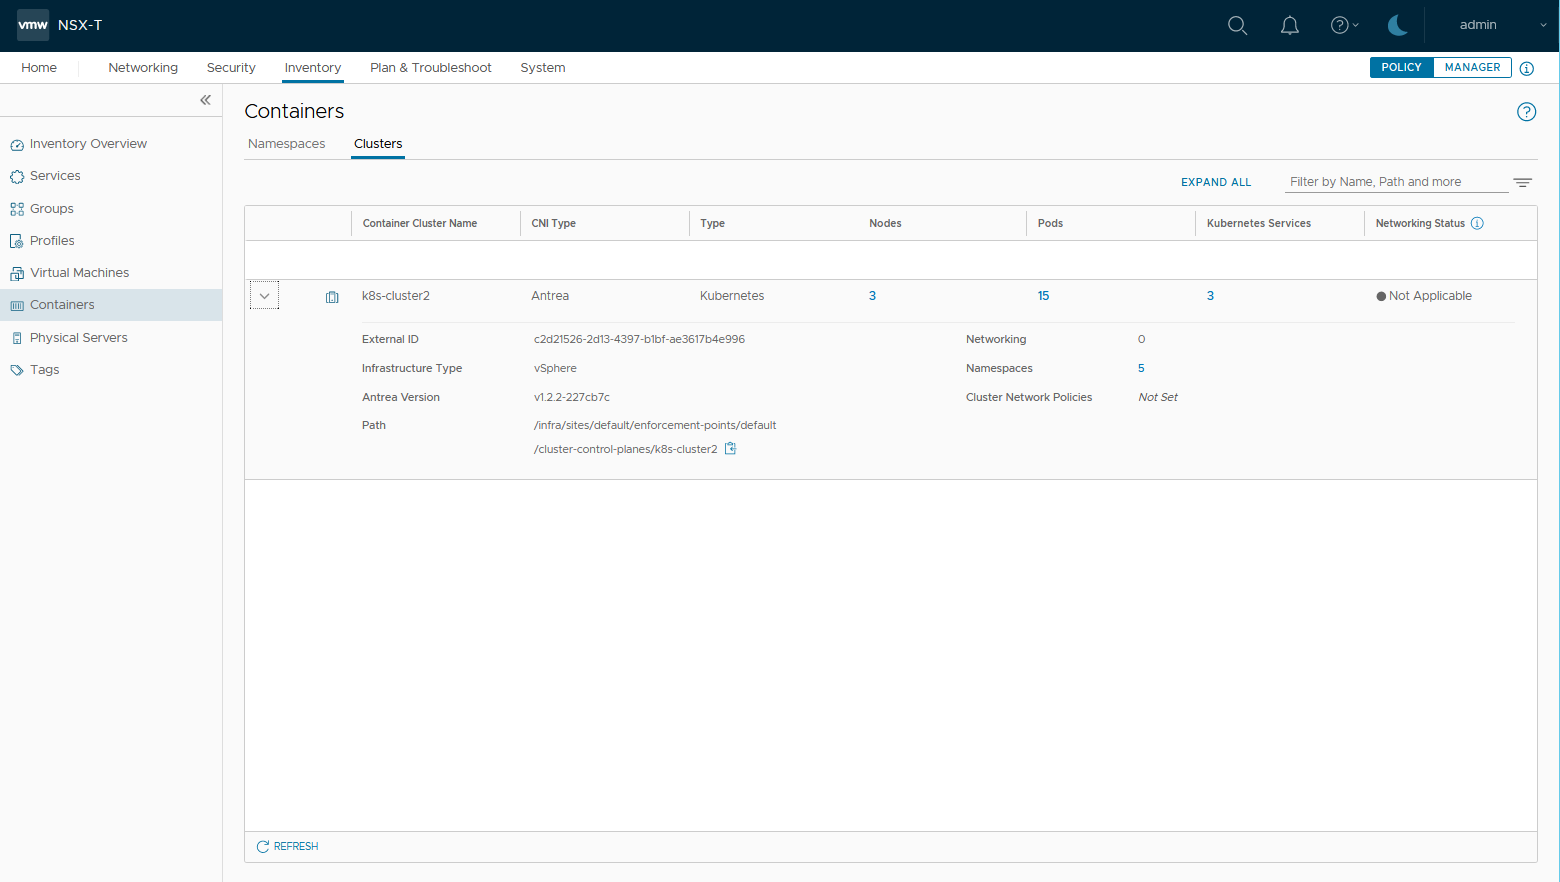
Task: Open the admin user dropdown
Action: point(1503,25)
